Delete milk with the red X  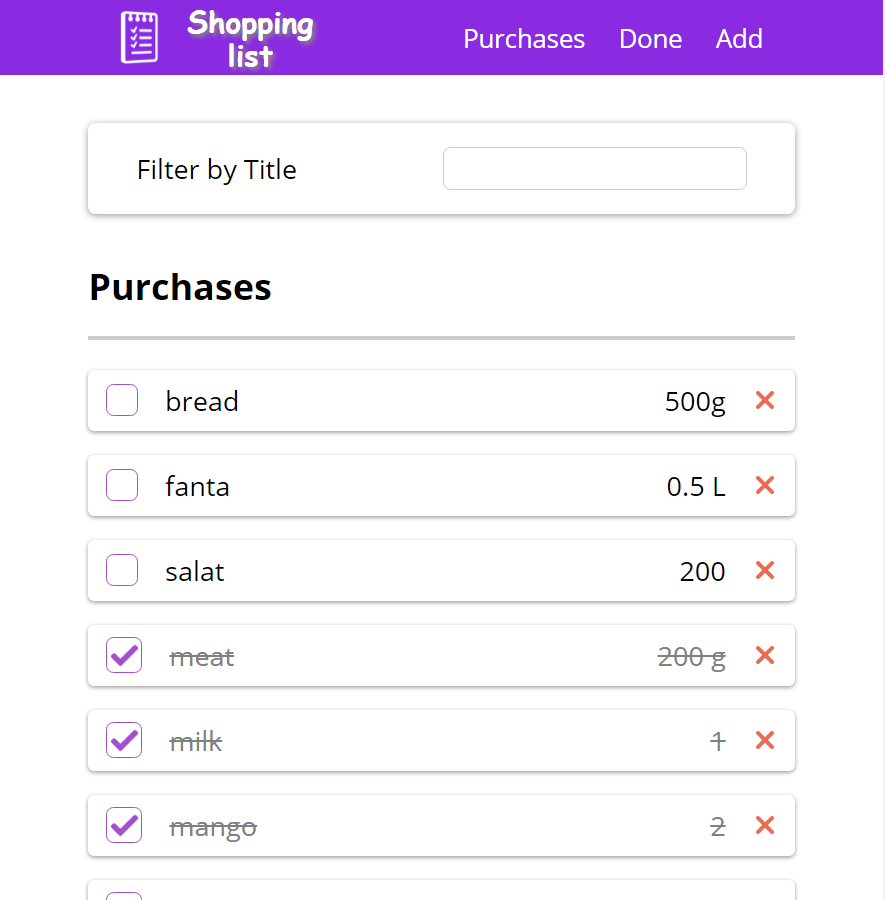click(x=764, y=740)
